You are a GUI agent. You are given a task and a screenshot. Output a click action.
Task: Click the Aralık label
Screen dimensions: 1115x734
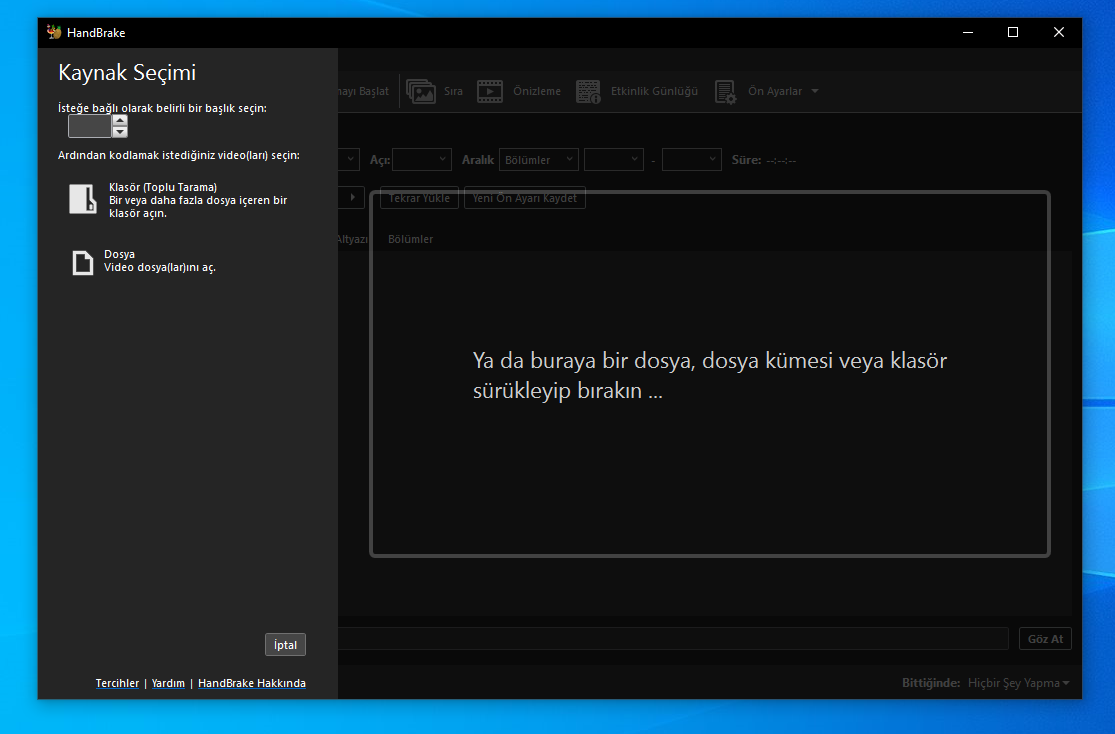pyautogui.click(x=478, y=160)
